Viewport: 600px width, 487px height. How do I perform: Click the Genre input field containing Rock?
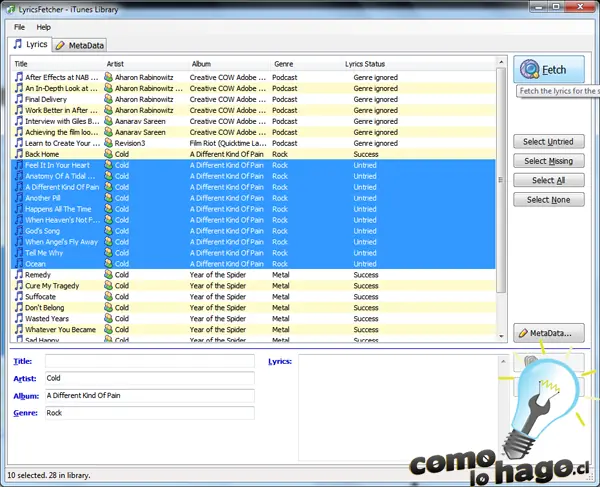click(x=150, y=413)
